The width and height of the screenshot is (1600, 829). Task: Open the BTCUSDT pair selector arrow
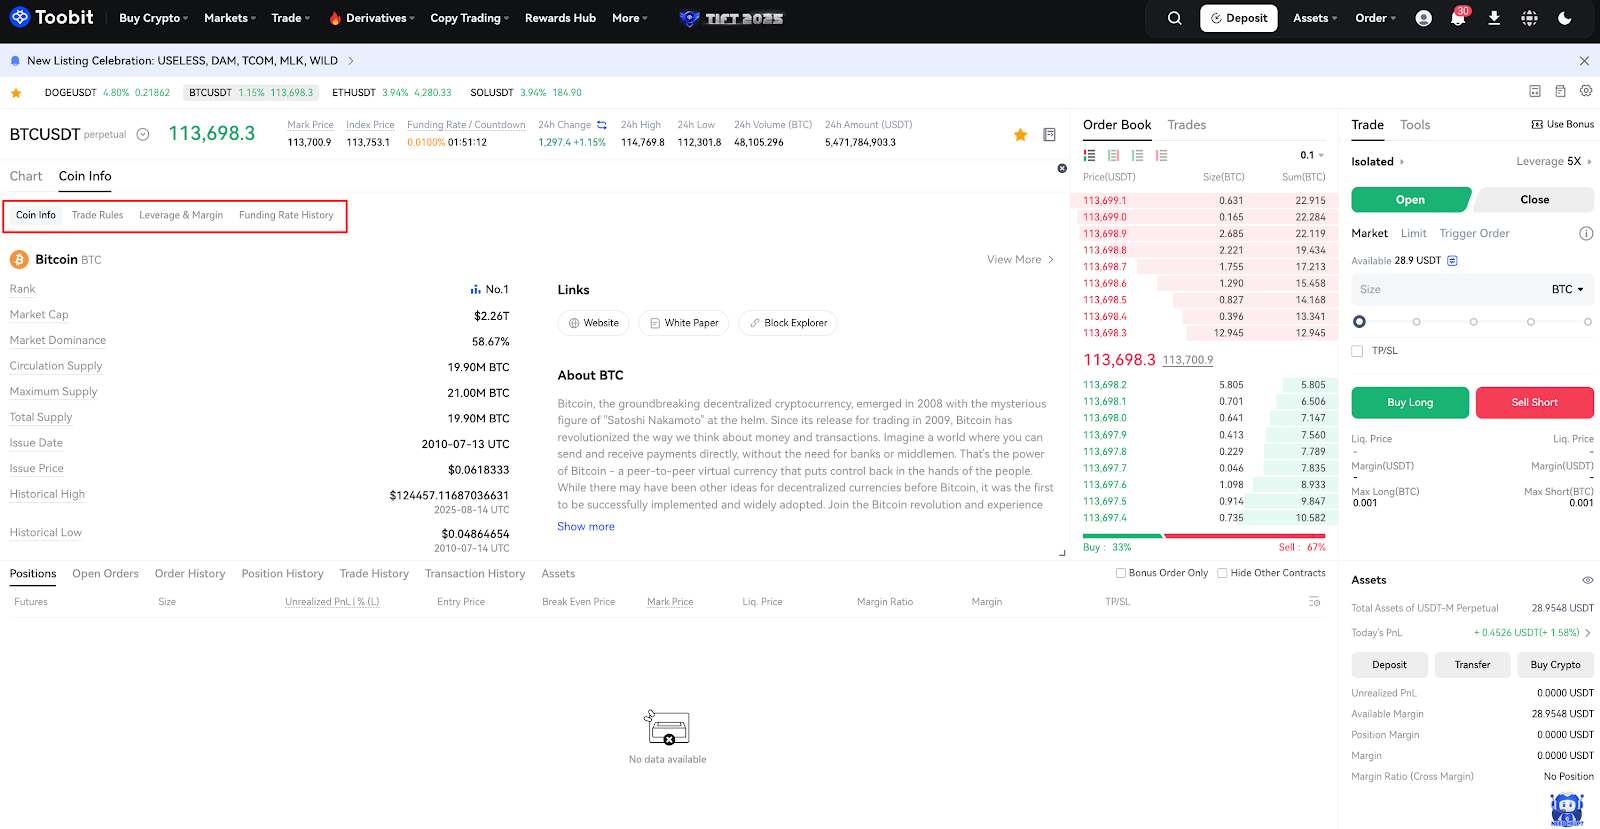143,134
